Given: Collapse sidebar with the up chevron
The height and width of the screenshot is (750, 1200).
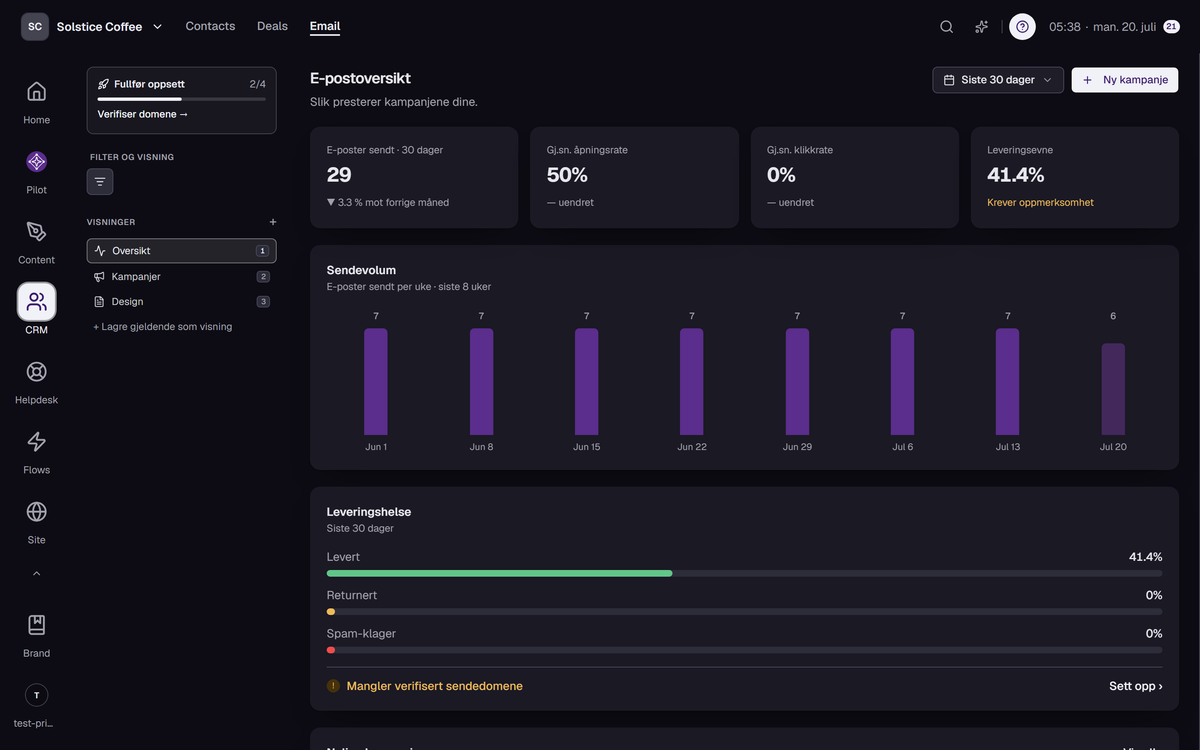Looking at the screenshot, I should (36, 574).
